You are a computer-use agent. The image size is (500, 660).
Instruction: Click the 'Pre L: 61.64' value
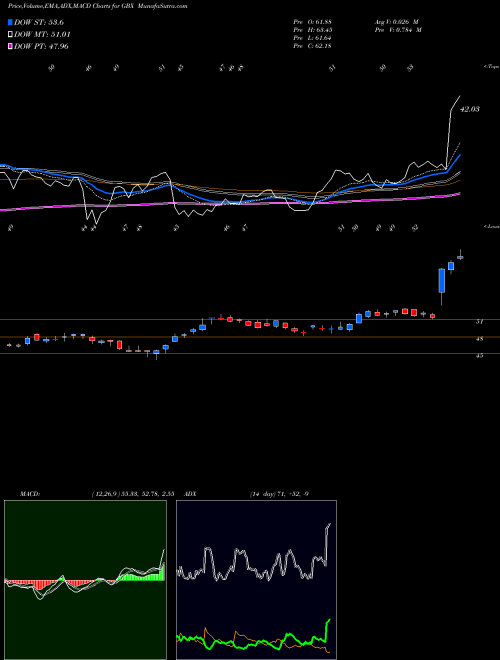click(312, 38)
